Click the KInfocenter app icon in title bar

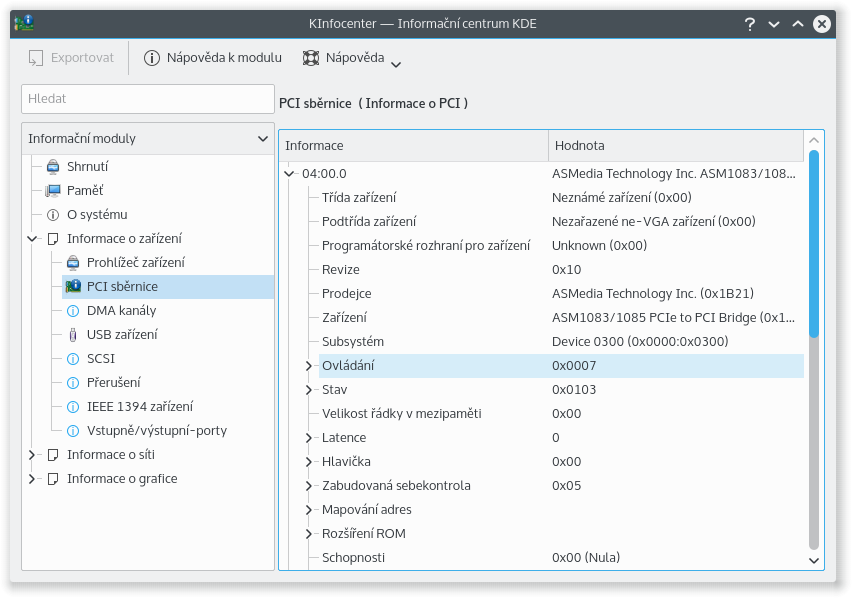click(x=24, y=23)
